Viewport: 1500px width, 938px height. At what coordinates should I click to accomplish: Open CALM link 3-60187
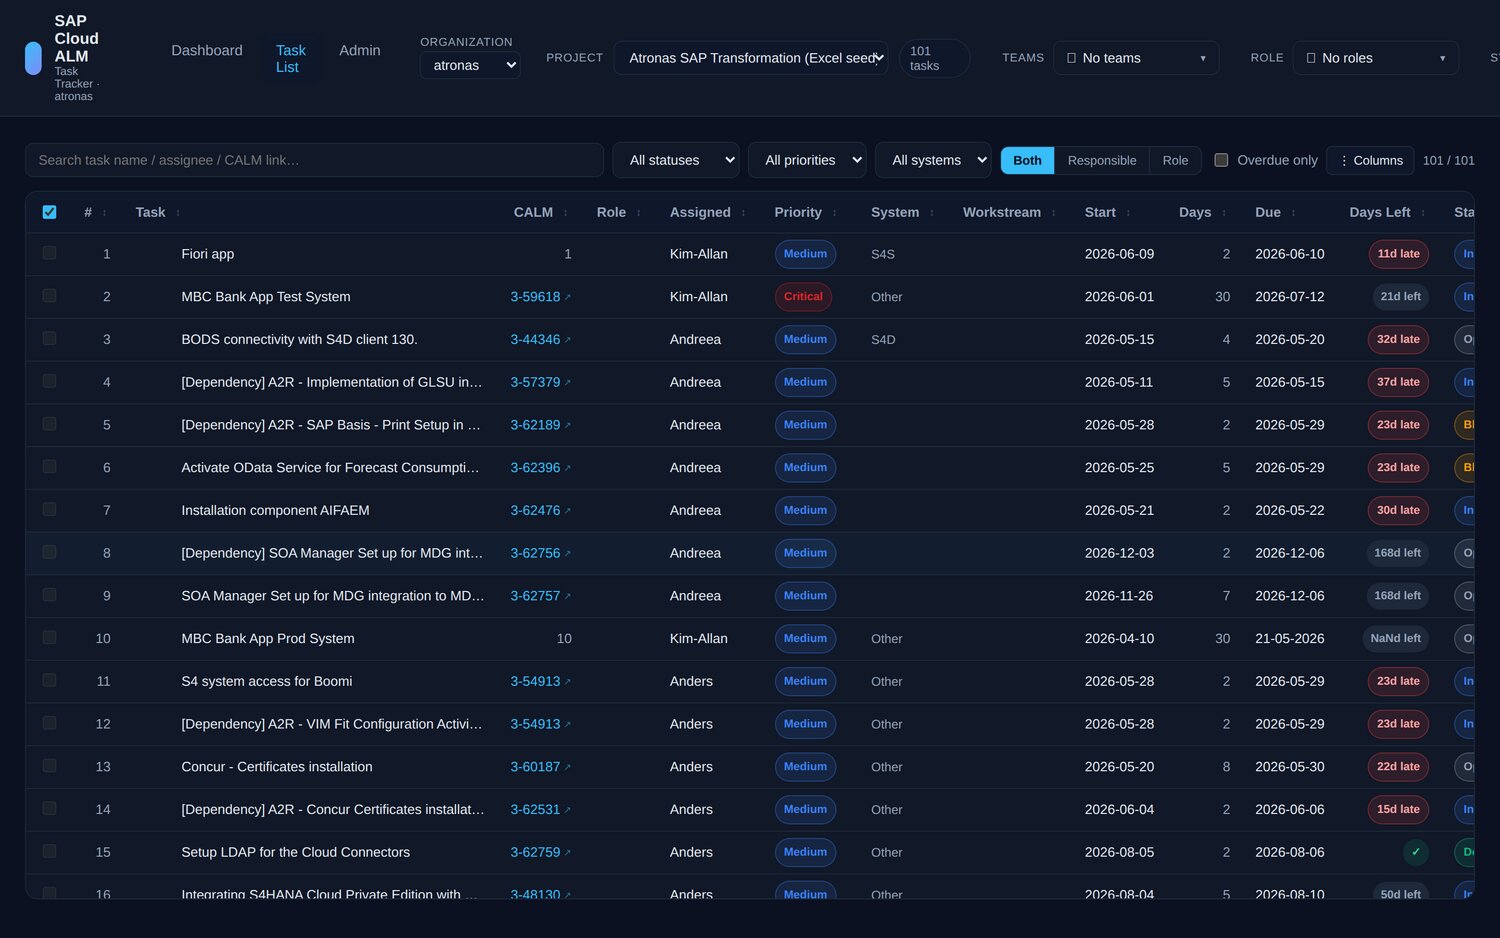pyautogui.click(x=535, y=767)
